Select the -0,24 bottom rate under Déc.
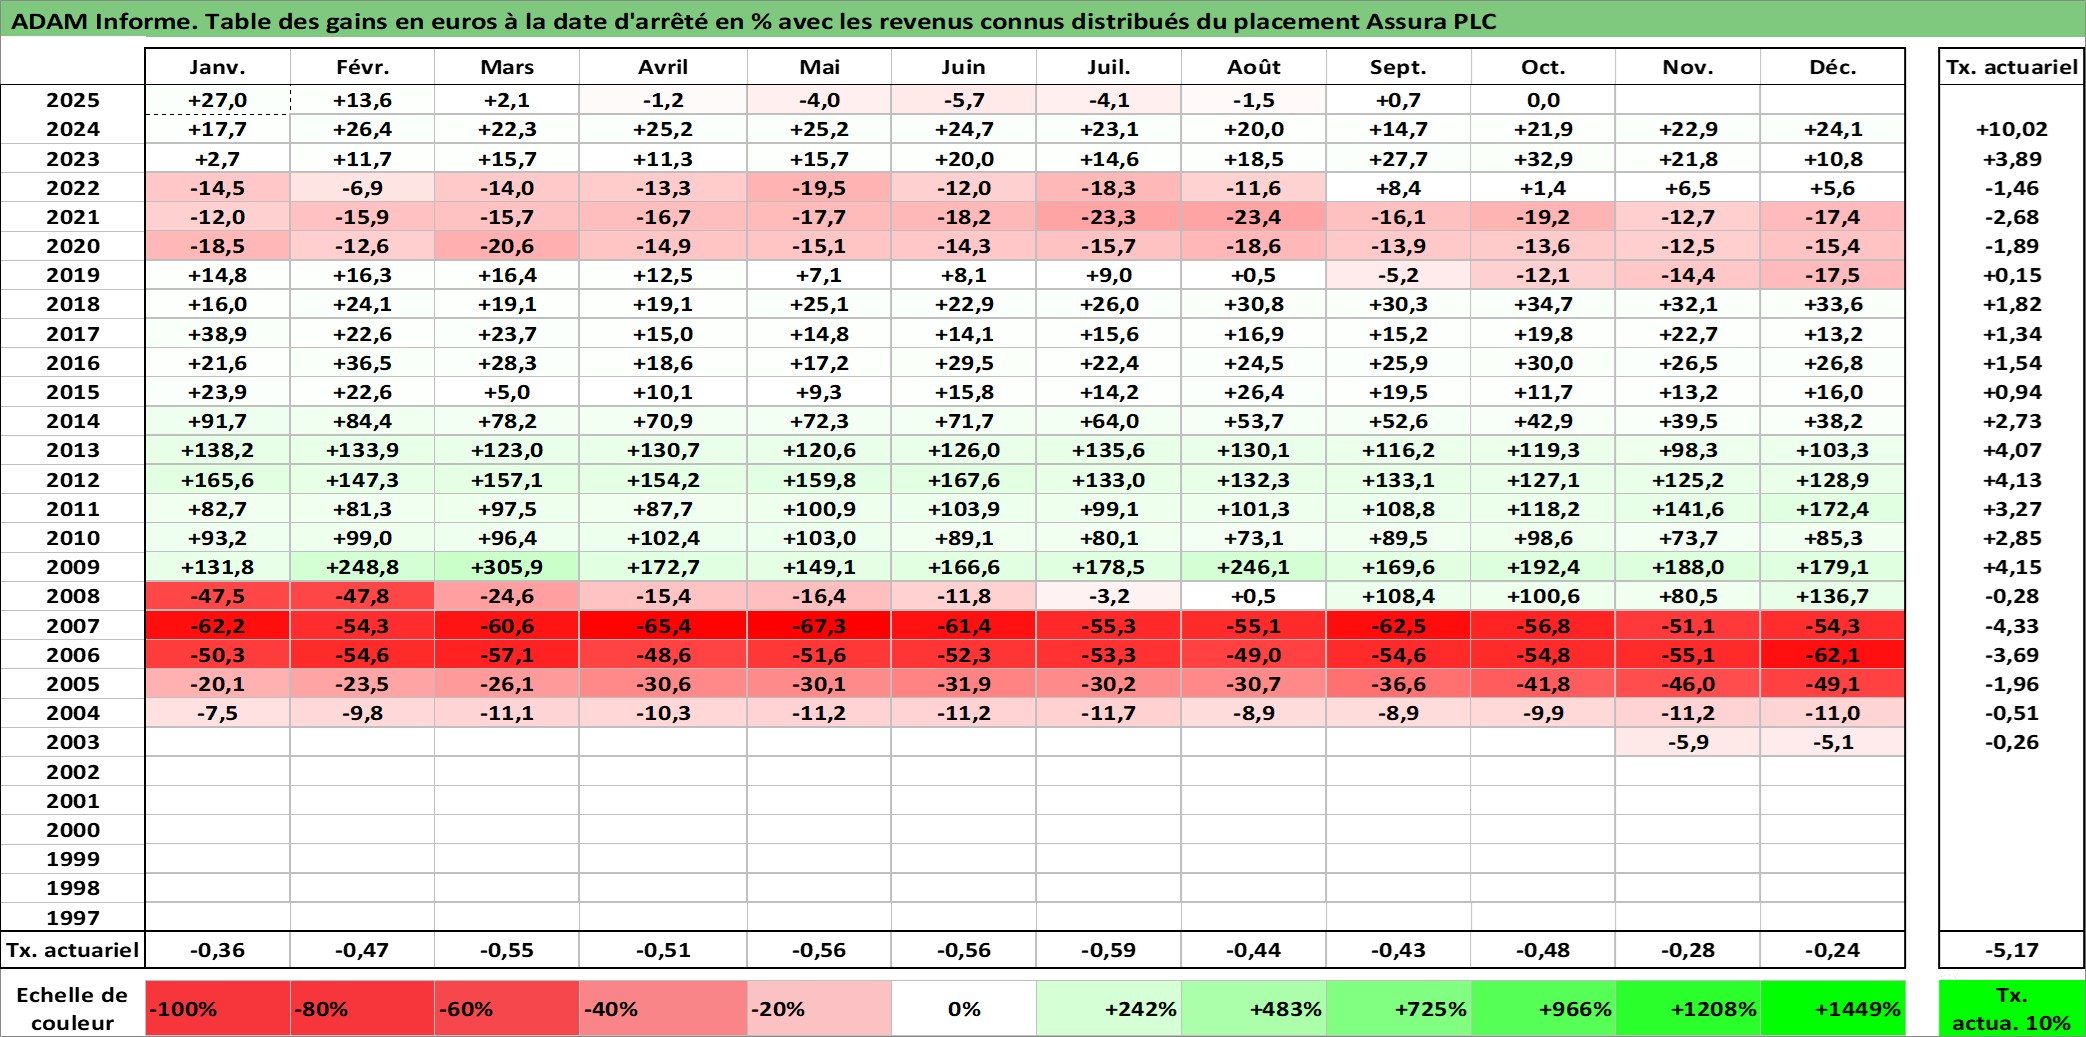 coord(1833,950)
